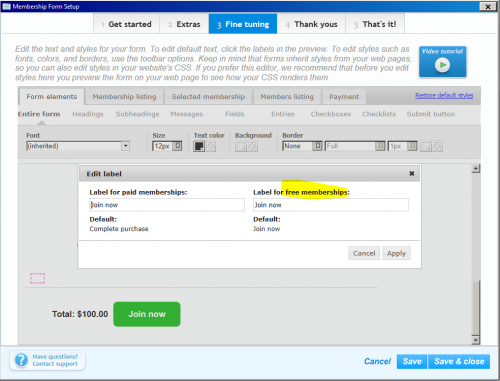Image resolution: width=500 pixels, height=381 pixels.
Task: Select Subheadings style section
Action: [137, 114]
